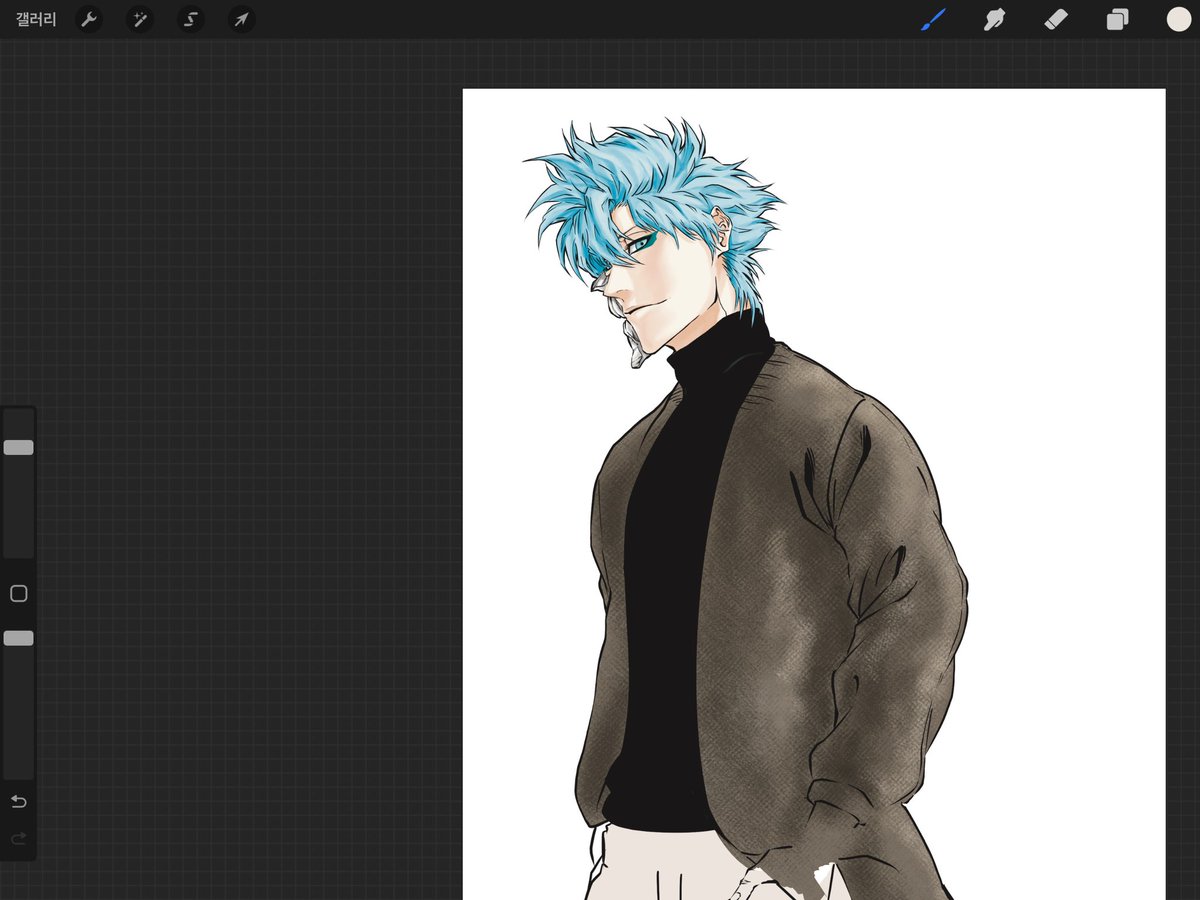Screen dimensions: 1200x900
Task: Click the brush opacity slider handle
Action: click(x=18, y=638)
